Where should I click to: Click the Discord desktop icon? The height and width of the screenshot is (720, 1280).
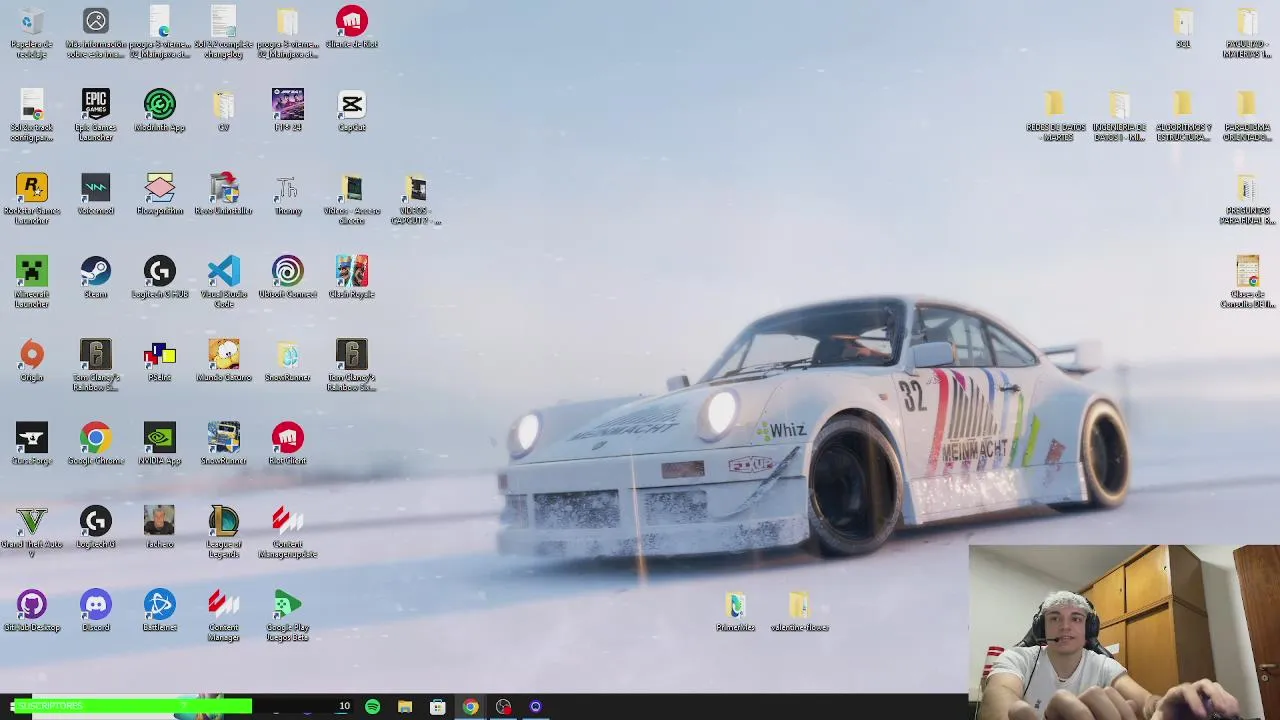95,611
